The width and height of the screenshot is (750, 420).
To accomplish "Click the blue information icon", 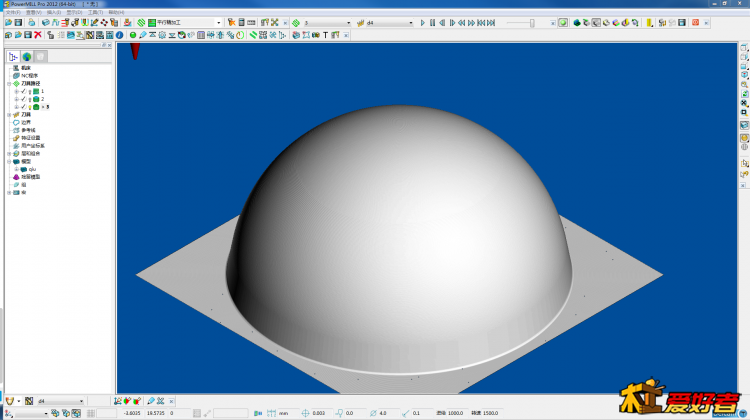I will tap(120, 35).
